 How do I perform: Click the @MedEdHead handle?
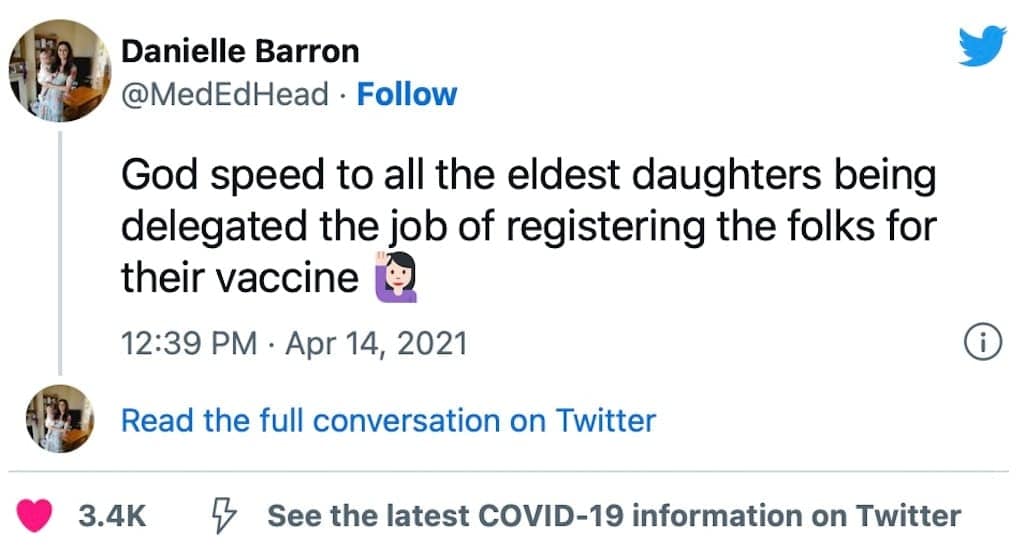225,95
